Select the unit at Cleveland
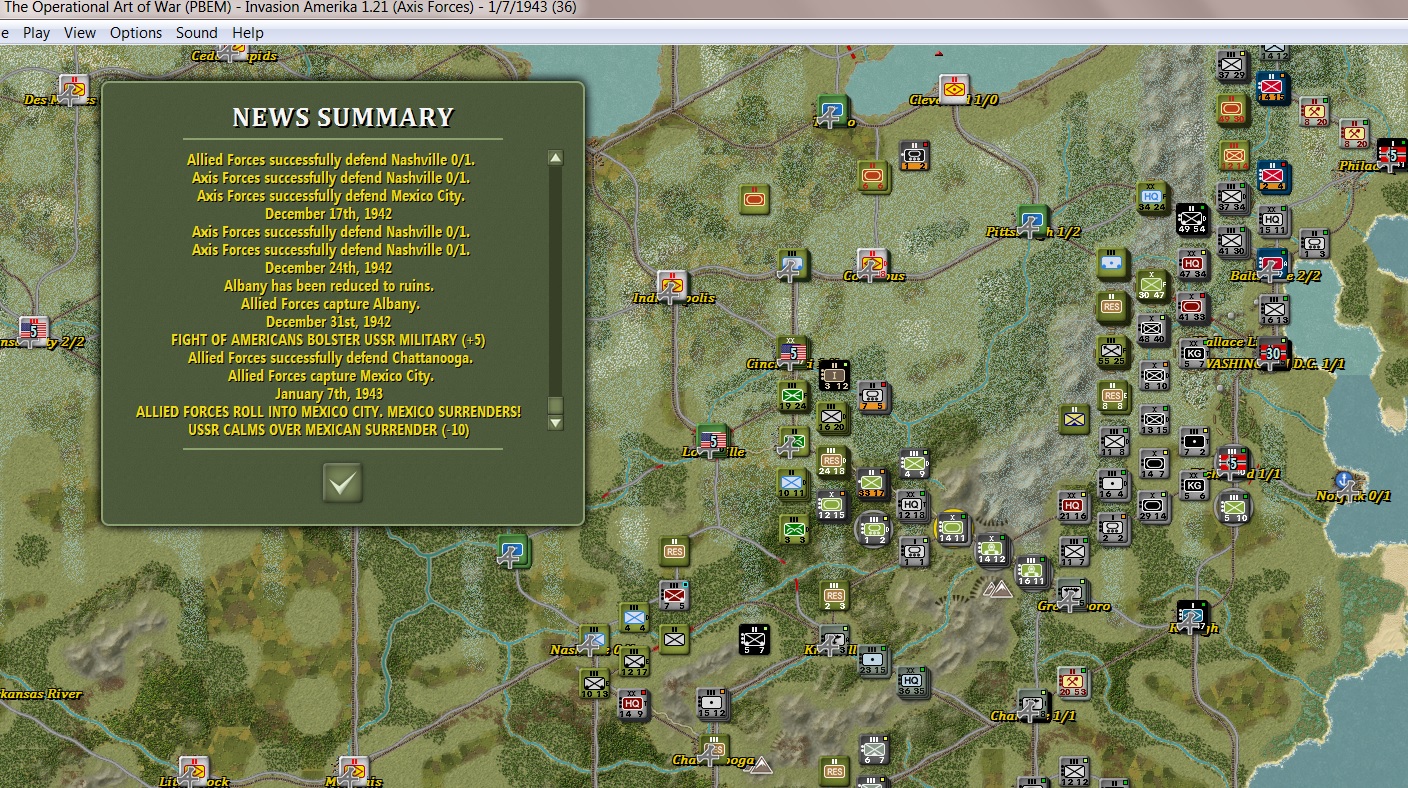 coord(954,90)
